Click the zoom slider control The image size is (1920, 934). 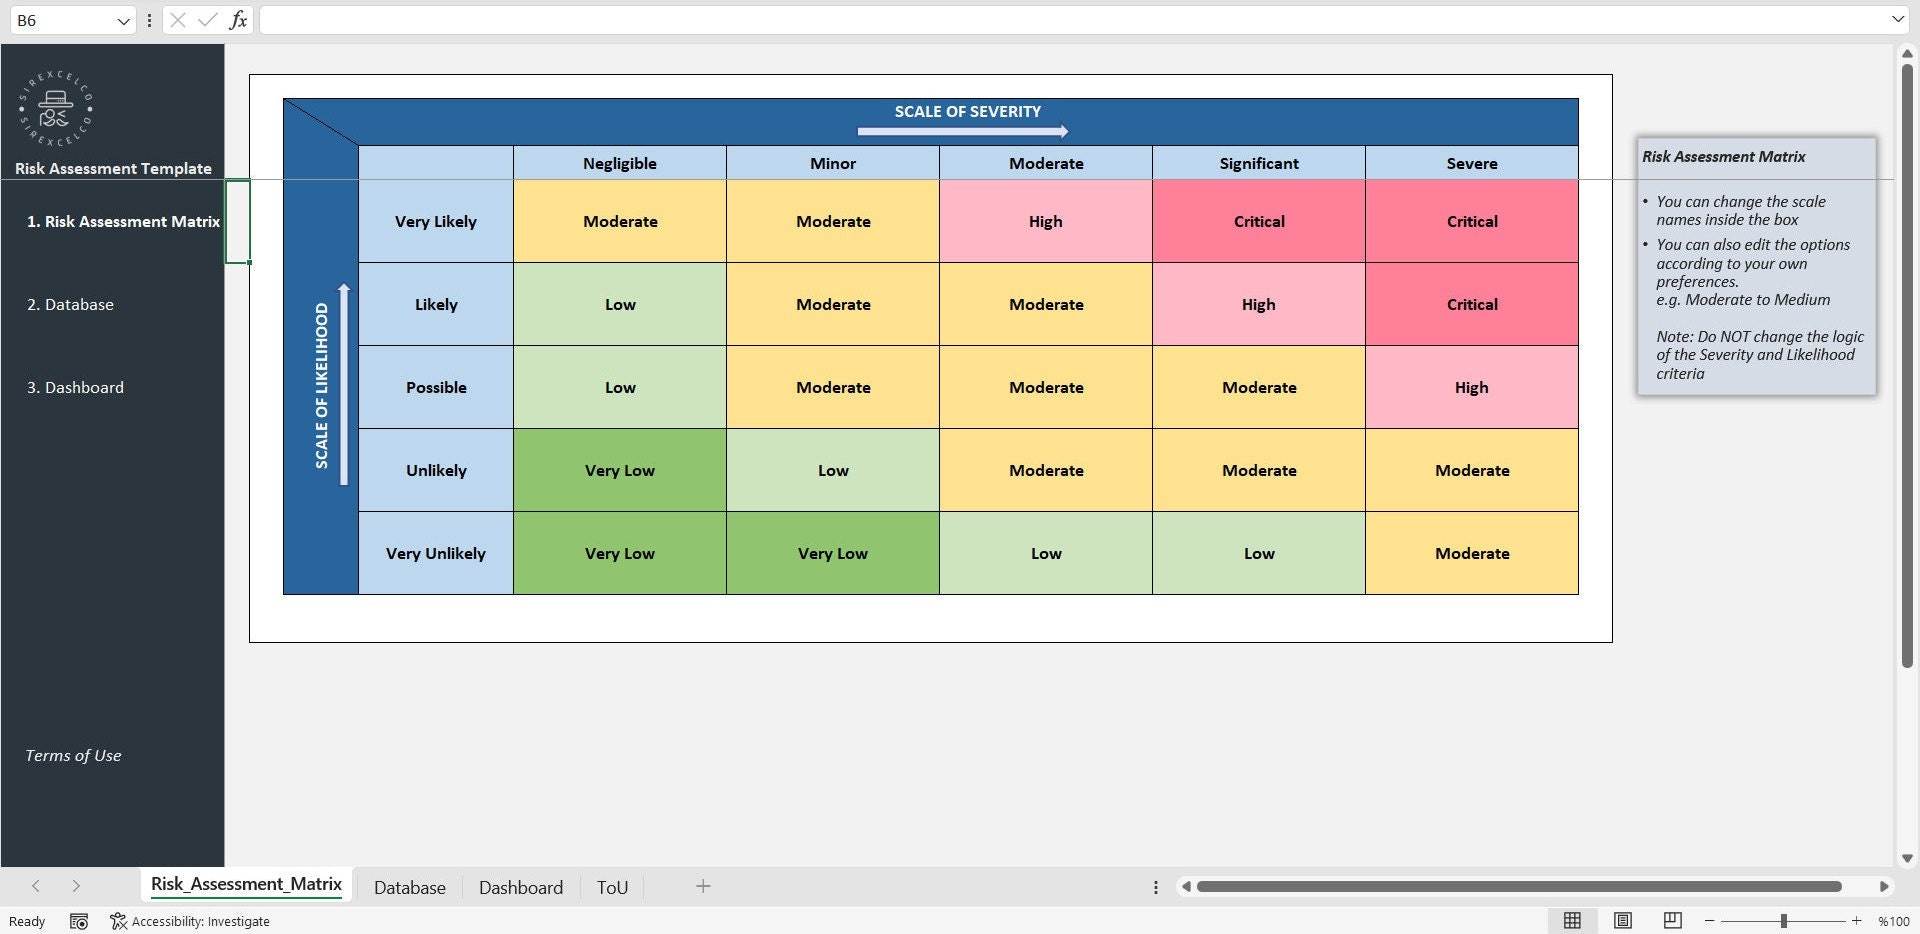coord(1785,921)
